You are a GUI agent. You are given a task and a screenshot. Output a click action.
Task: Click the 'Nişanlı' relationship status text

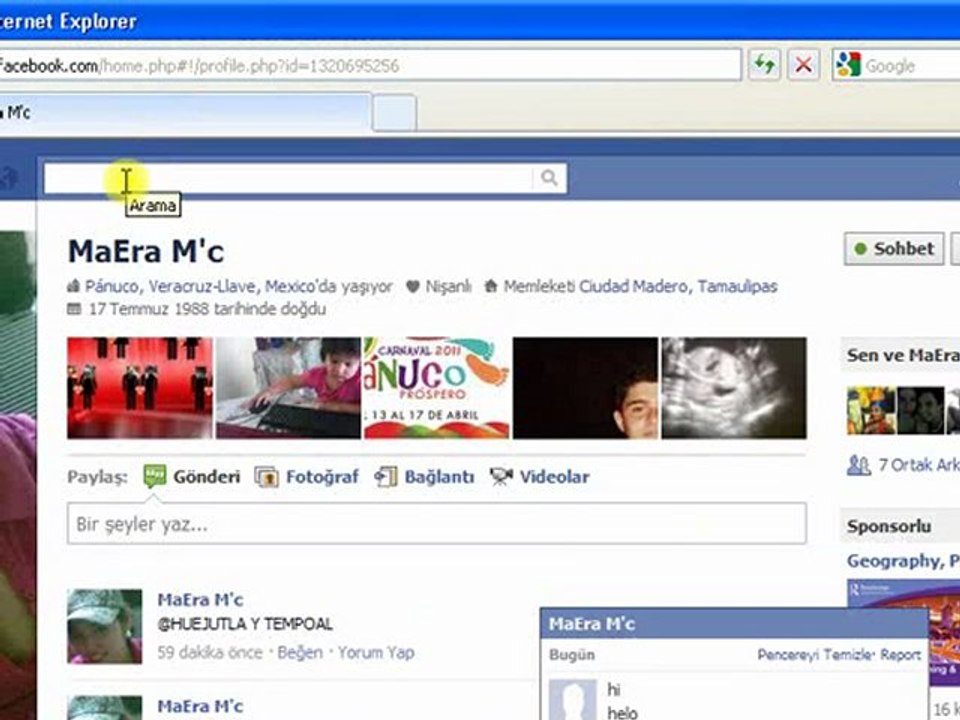point(448,286)
